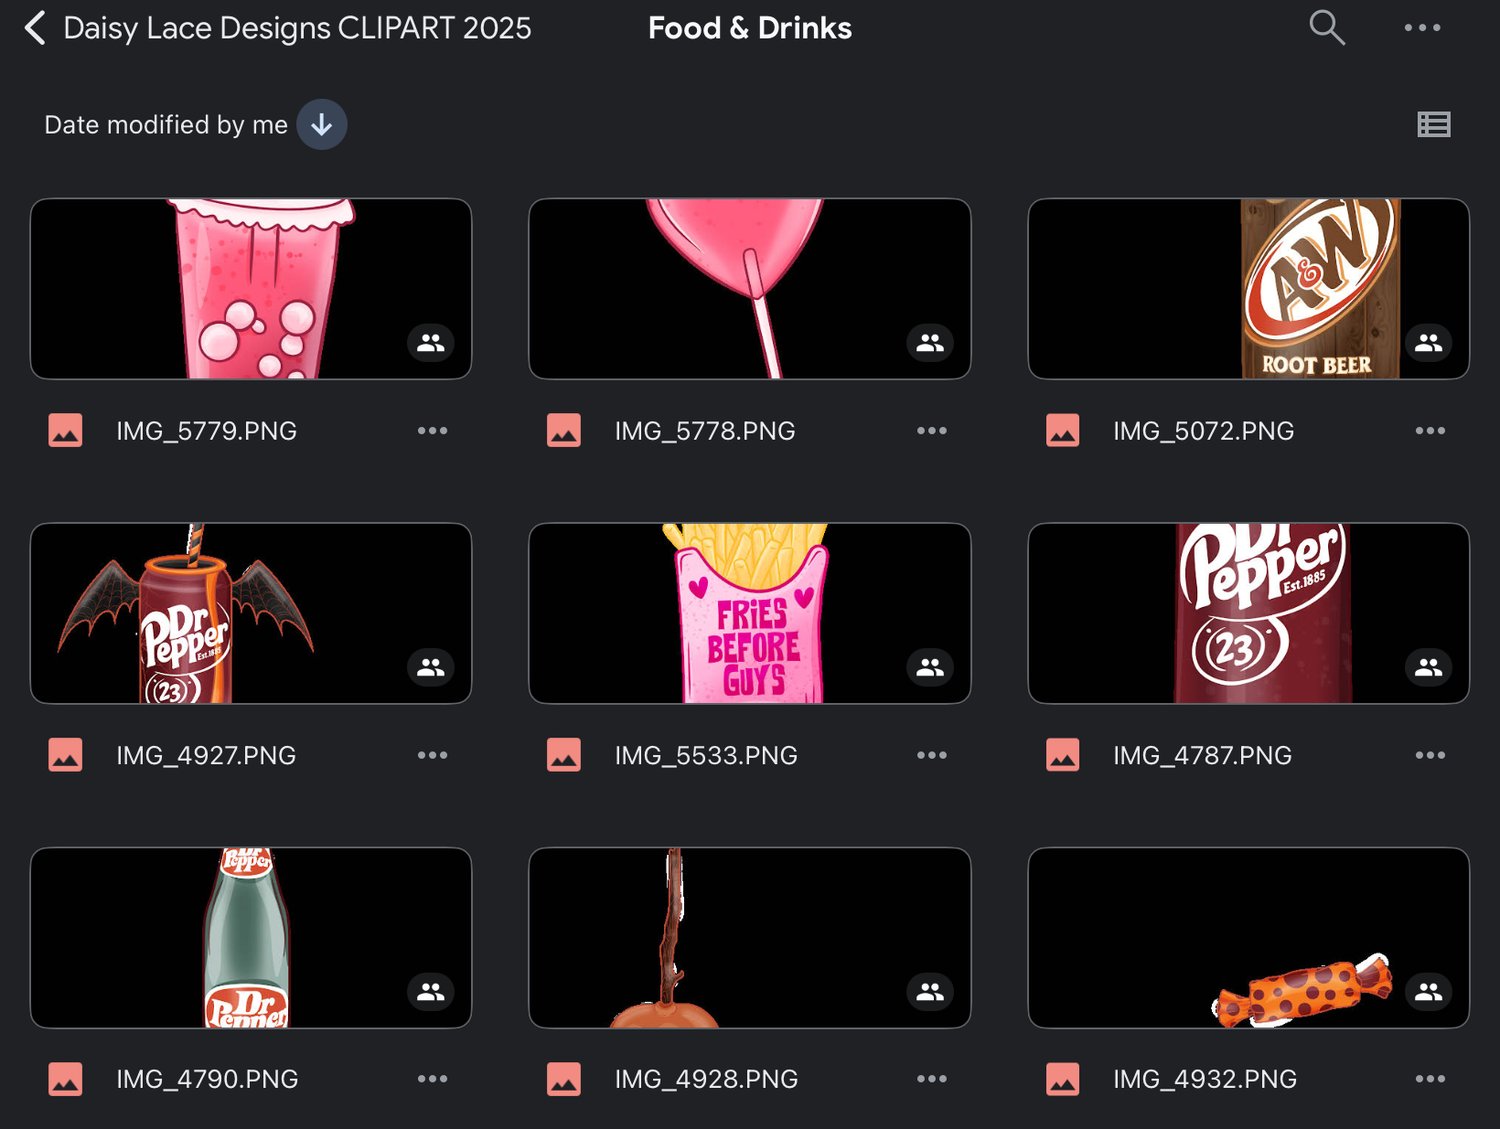The height and width of the screenshot is (1129, 1500).
Task: Click the image file icon beside IMG_5533.PNG
Action: tap(564, 755)
